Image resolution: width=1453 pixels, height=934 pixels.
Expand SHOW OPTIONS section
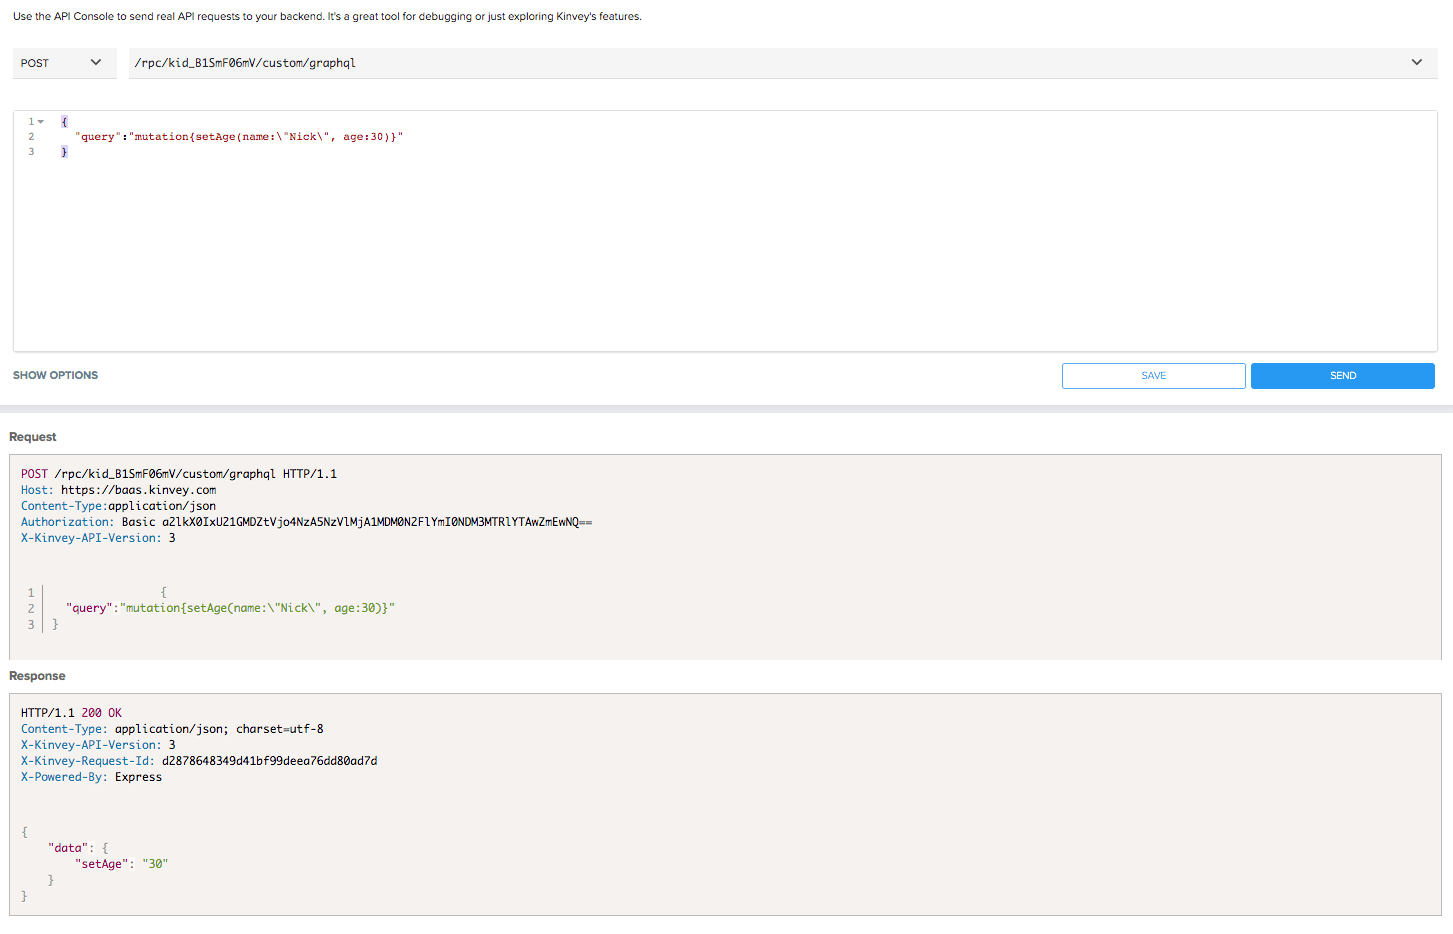click(56, 375)
